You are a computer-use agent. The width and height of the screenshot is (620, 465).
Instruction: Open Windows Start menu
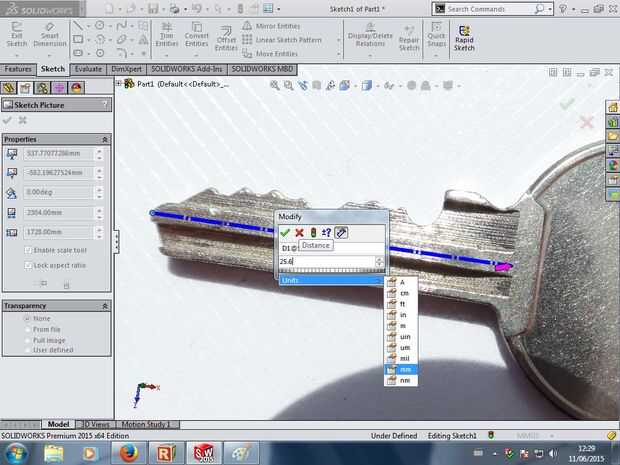tap(15, 453)
